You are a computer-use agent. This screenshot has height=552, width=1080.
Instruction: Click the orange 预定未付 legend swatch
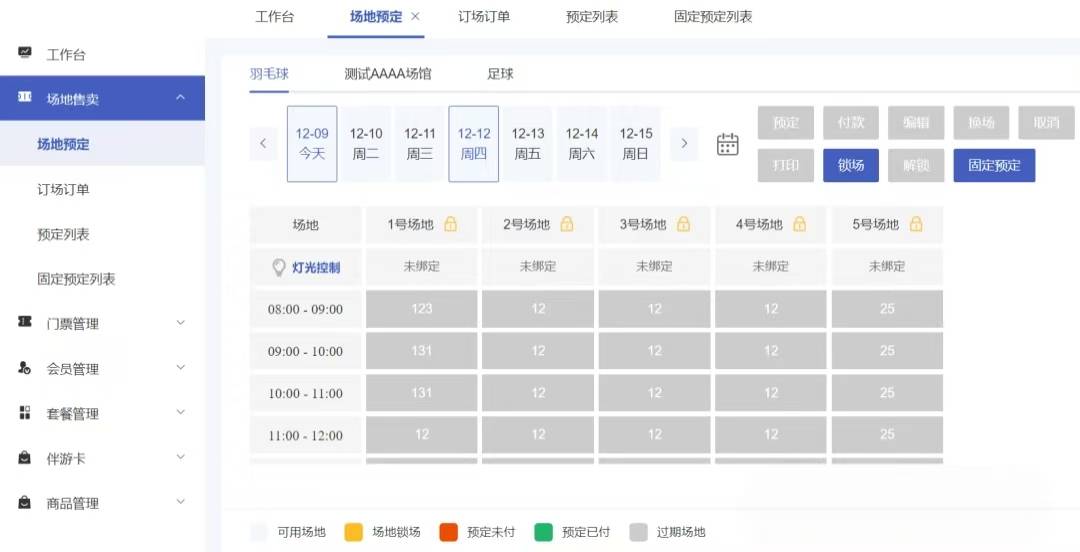tap(448, 532)
